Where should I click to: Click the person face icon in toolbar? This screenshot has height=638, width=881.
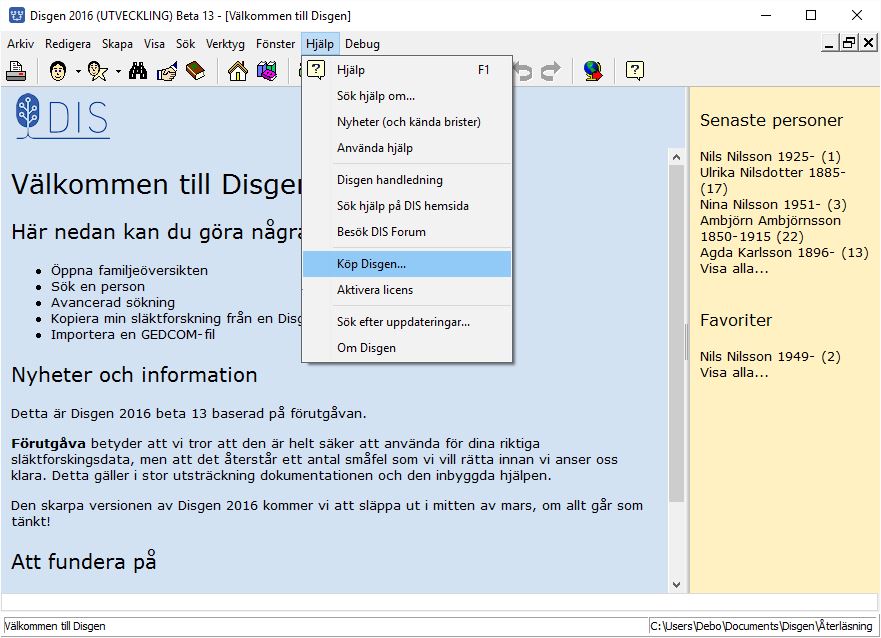58,71
